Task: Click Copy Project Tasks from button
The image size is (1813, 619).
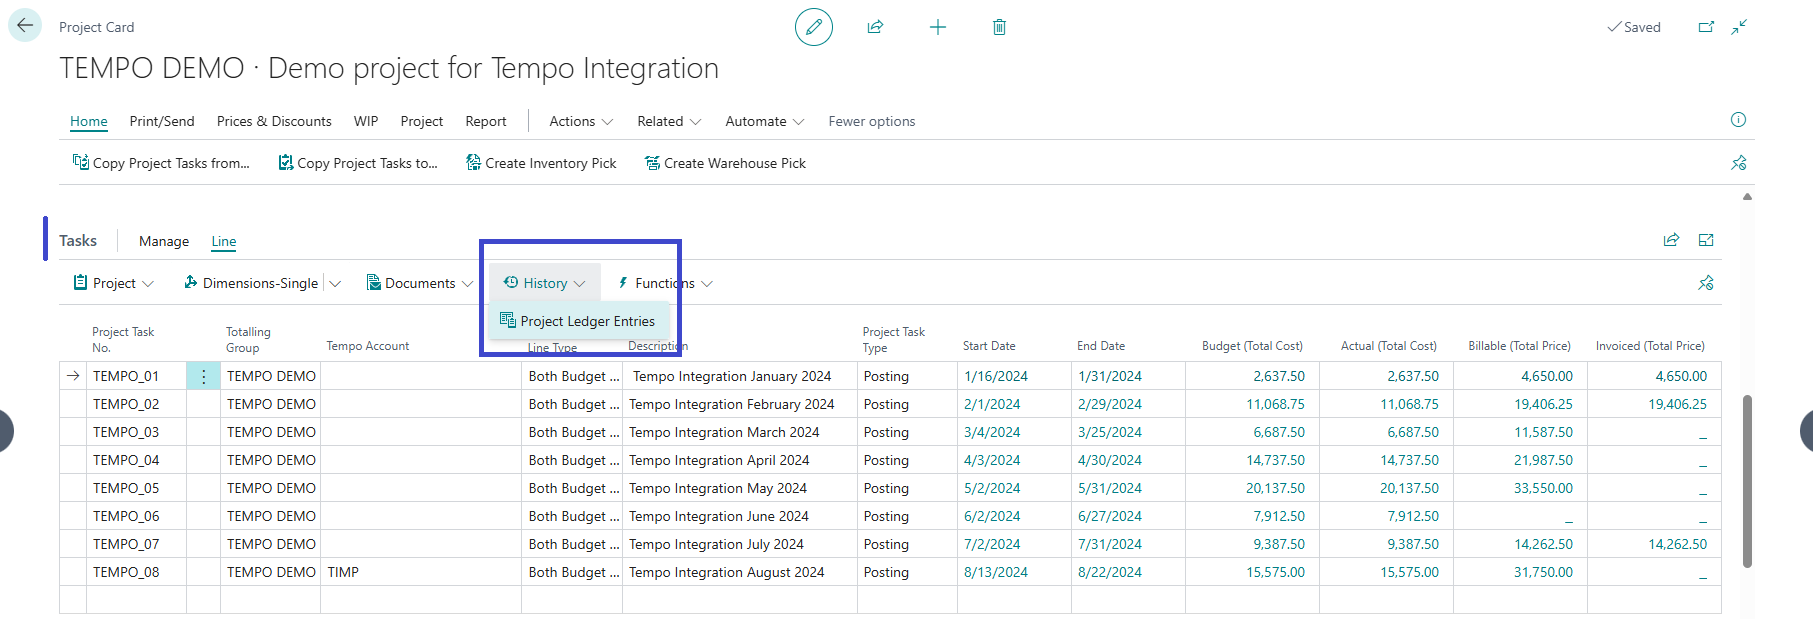Action: pos(161,163)
